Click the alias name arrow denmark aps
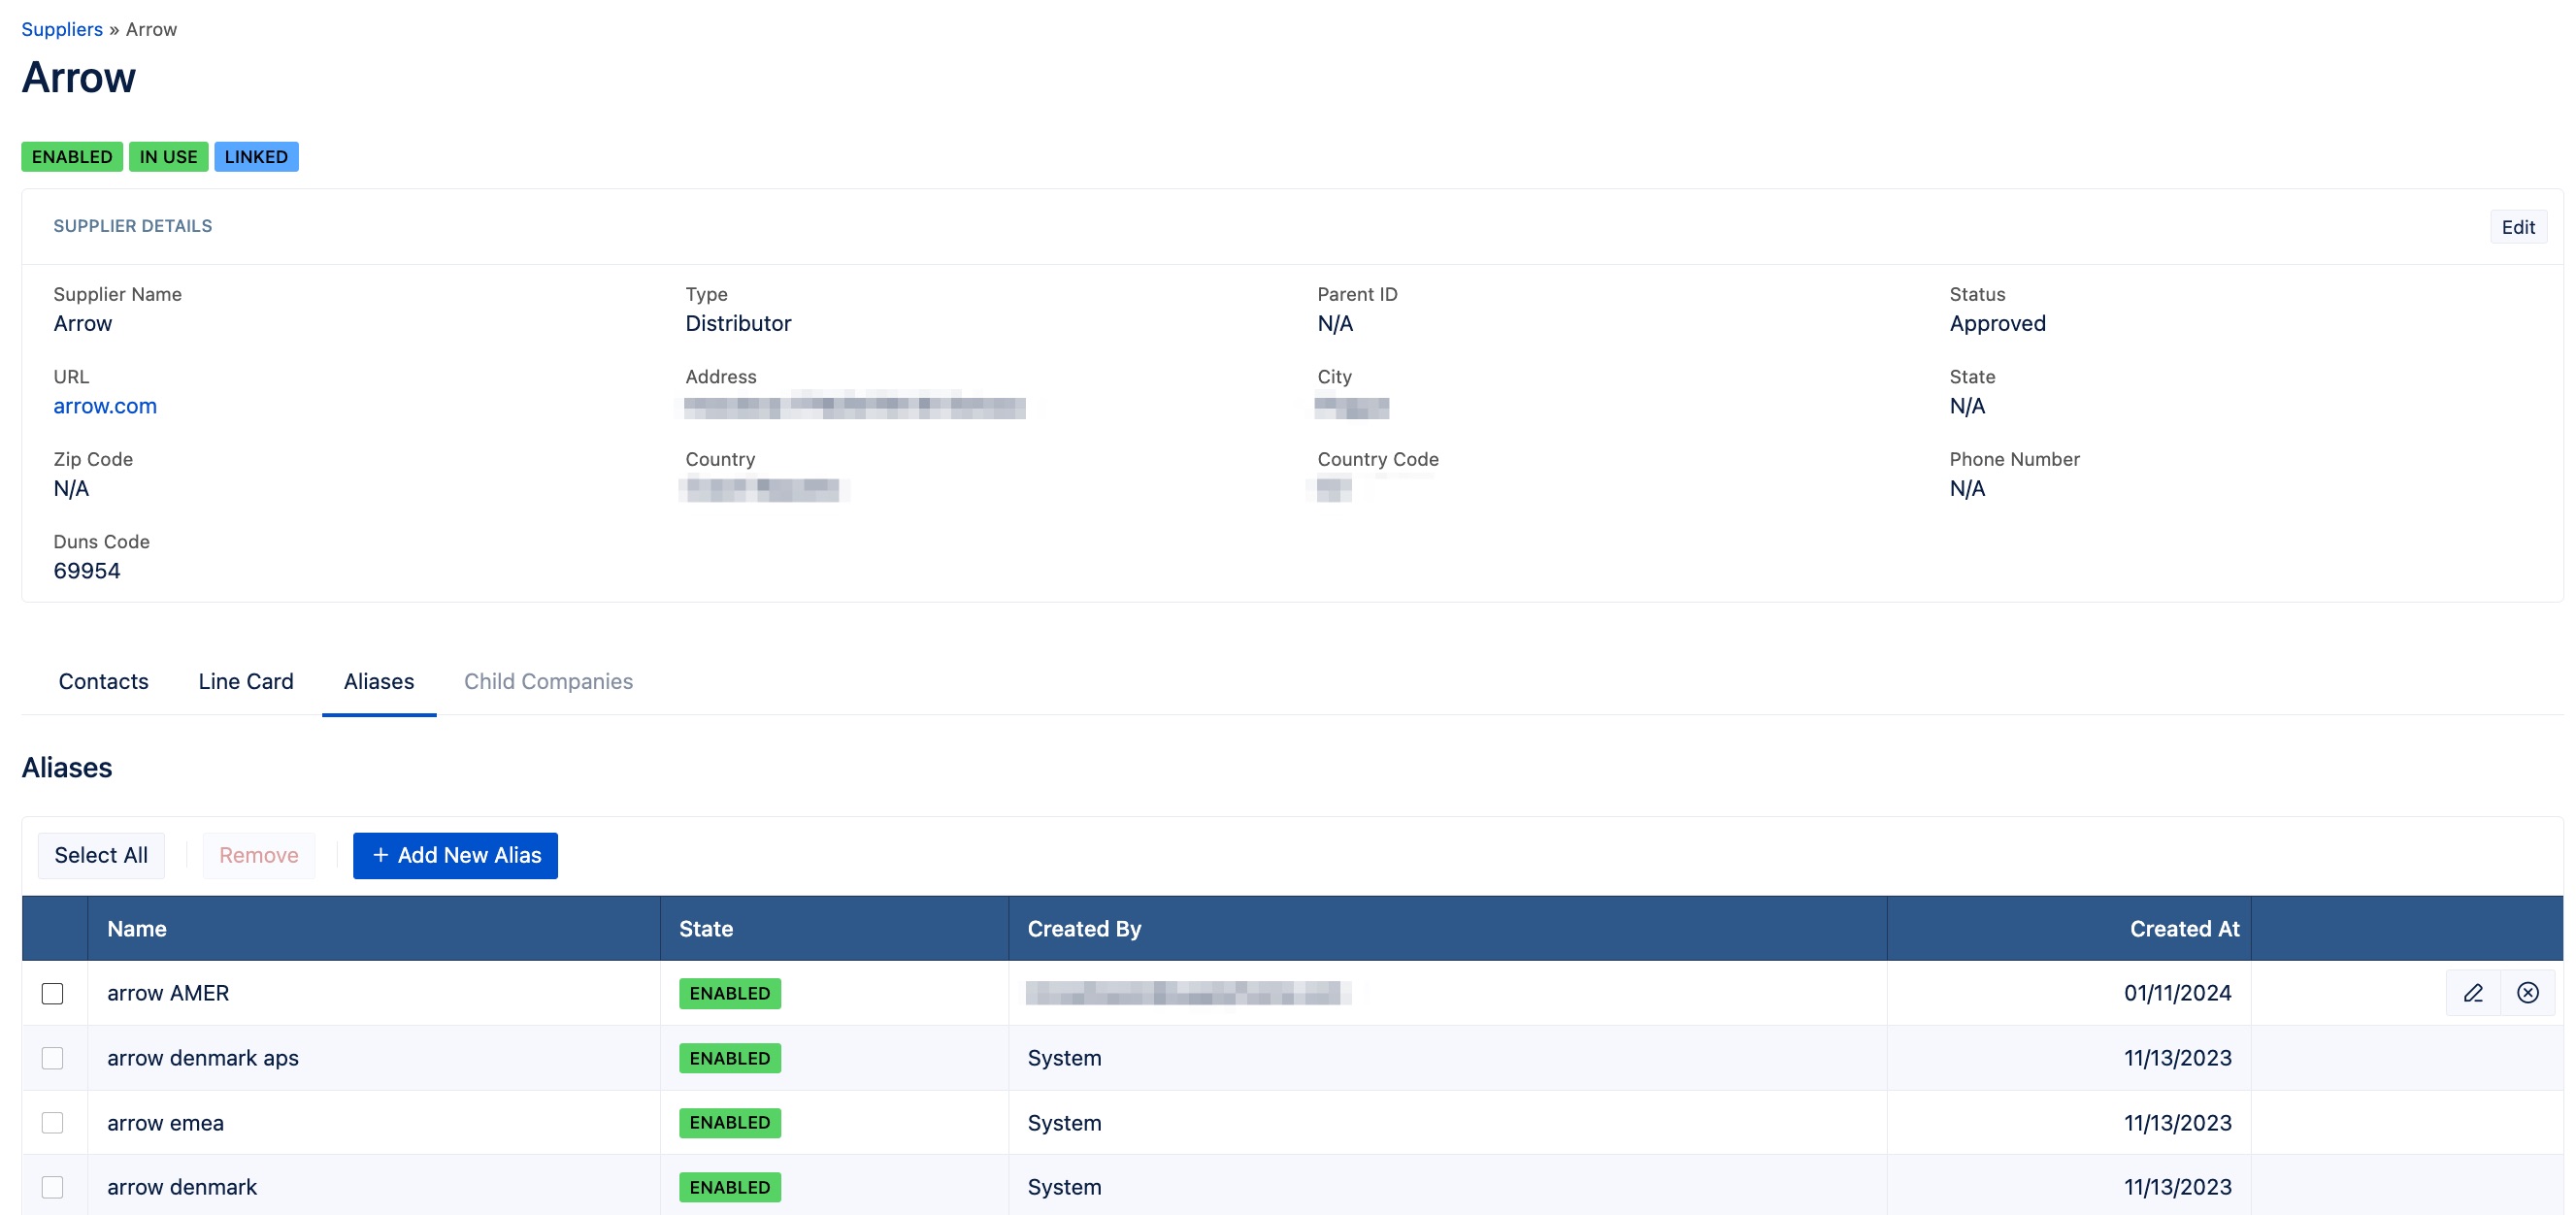Image resolution: width=2576 pixels, height=1215 pixels. (x=203, y=1058)
